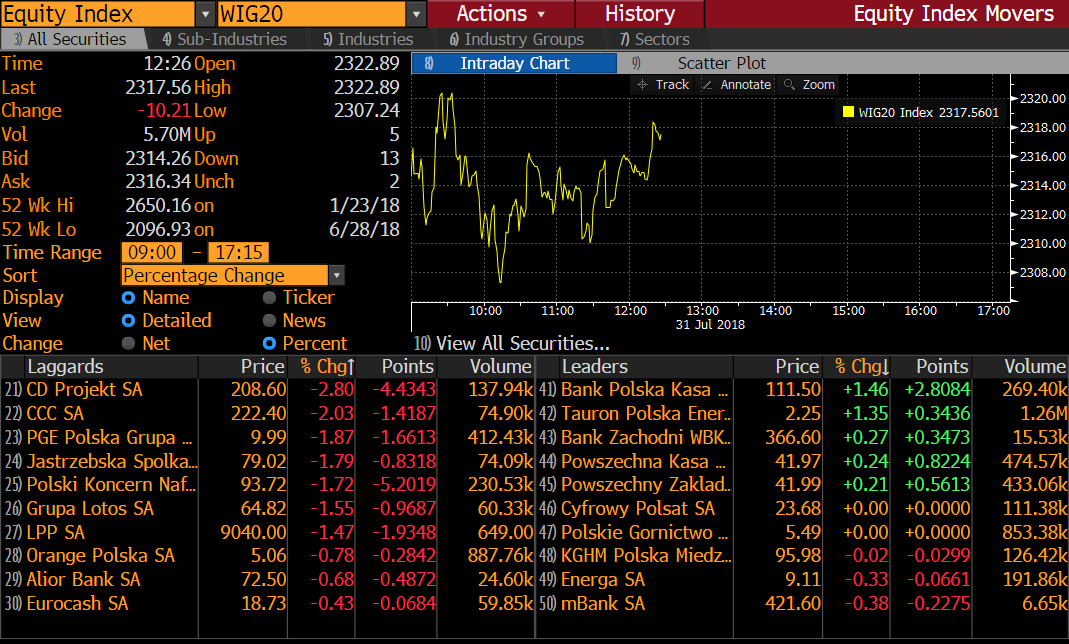Click View All Securities link
Screen dimensions: 1069x644
pyautogui.click(x=522, y=343)
